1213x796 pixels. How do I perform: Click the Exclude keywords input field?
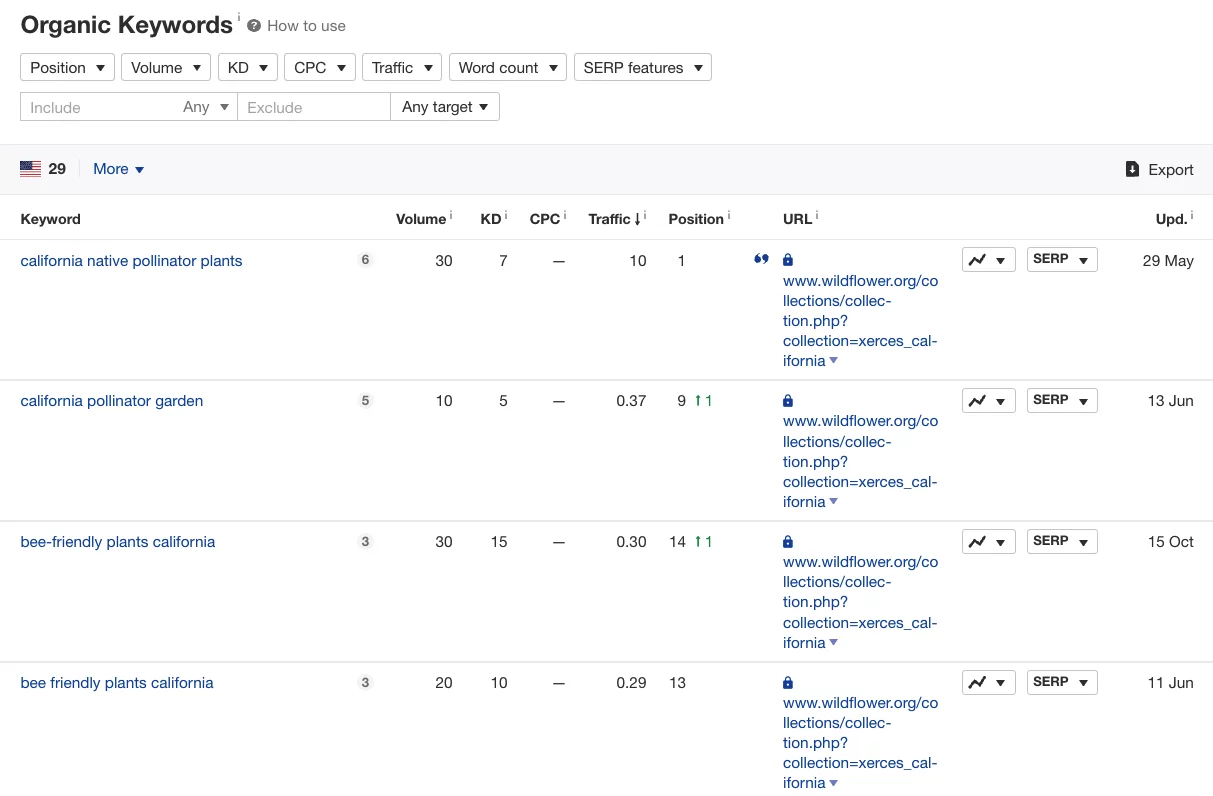pos(313,107)
